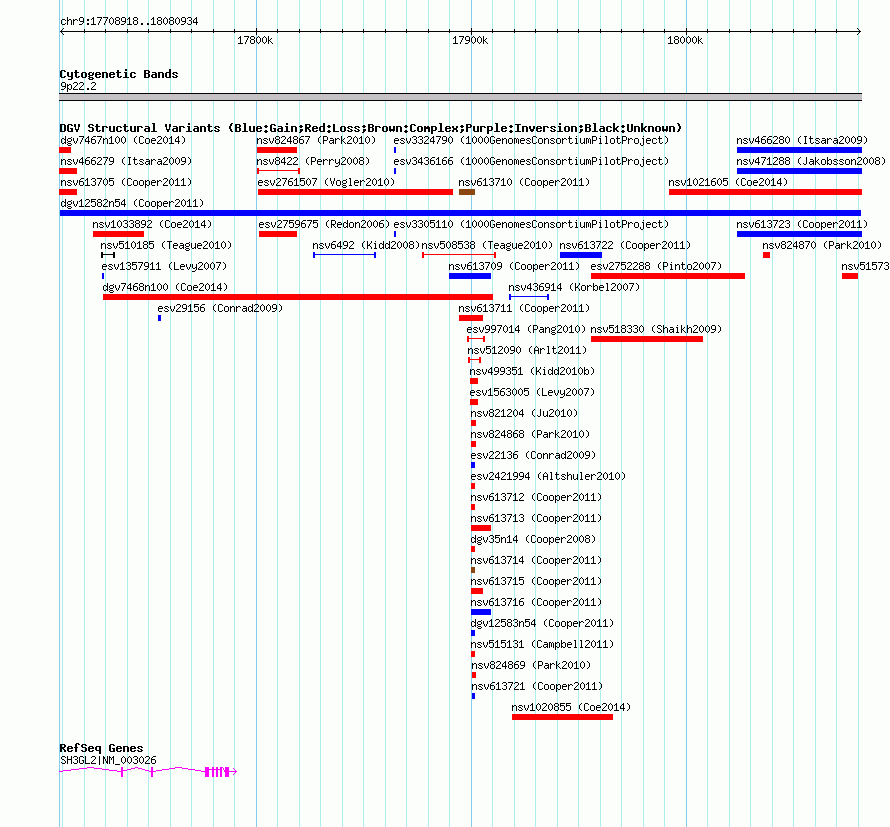Screen dimensions: 890x827
Task: Open variant nsv471288 (Jakobsson2008)
Action: tap(811, 161)
